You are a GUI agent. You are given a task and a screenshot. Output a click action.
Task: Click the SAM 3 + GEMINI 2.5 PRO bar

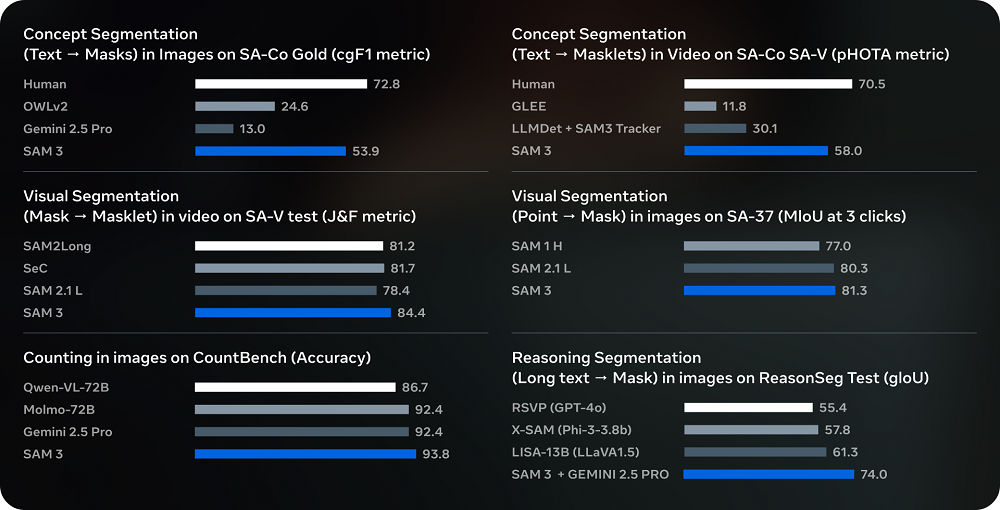768,474
